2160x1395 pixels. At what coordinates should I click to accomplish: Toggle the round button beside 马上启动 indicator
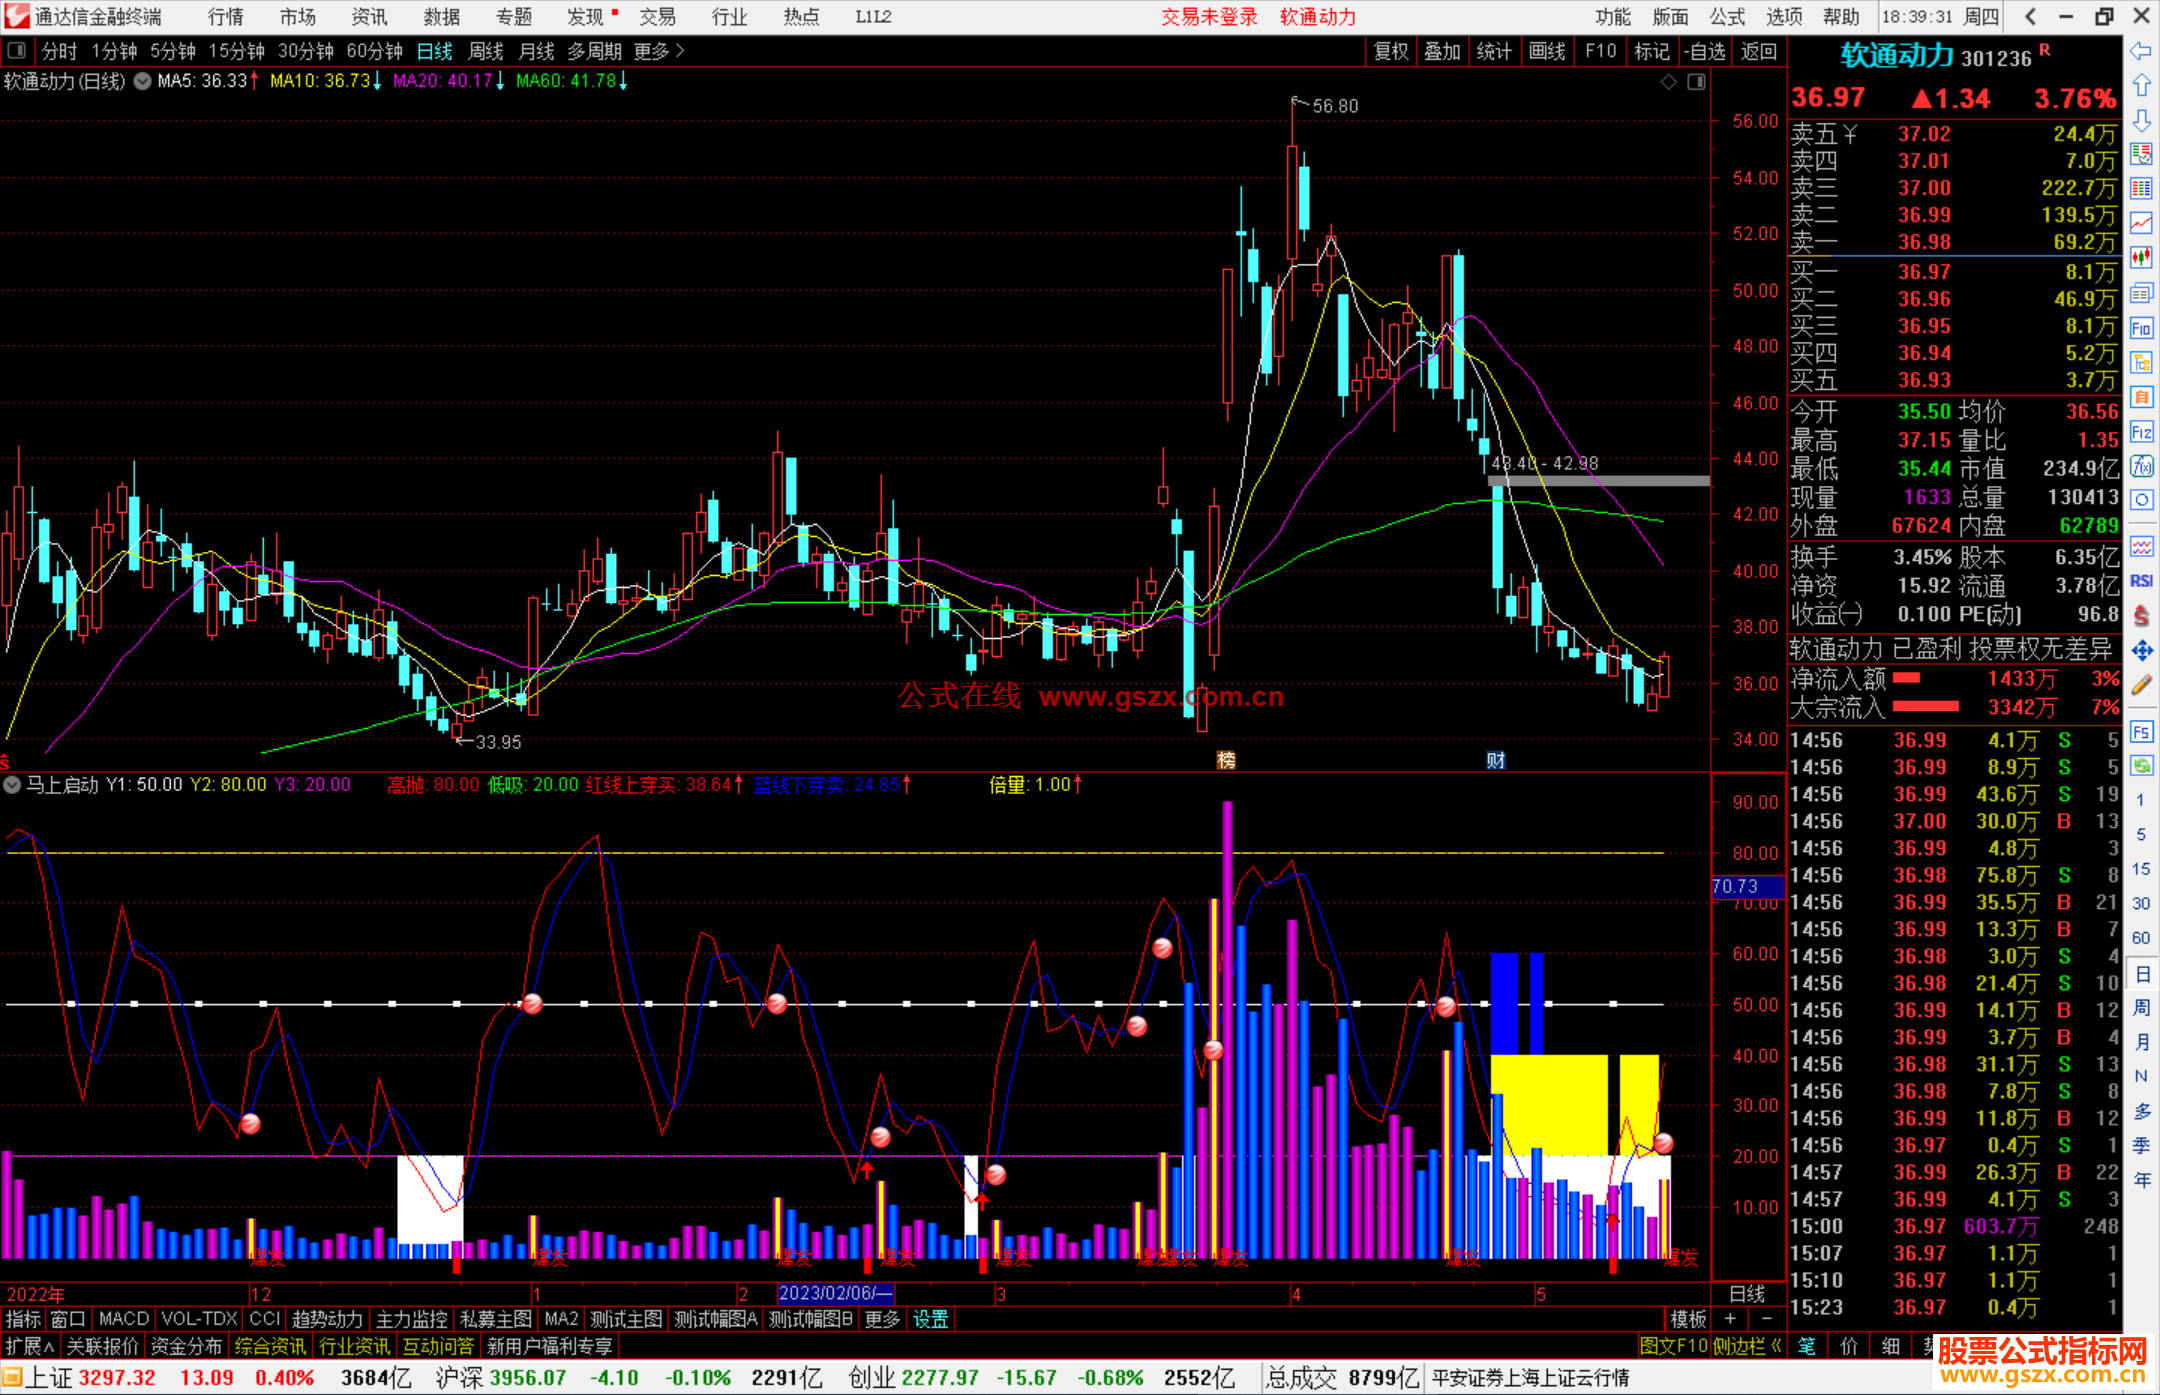pyautogui.click(x=12, y=785)
